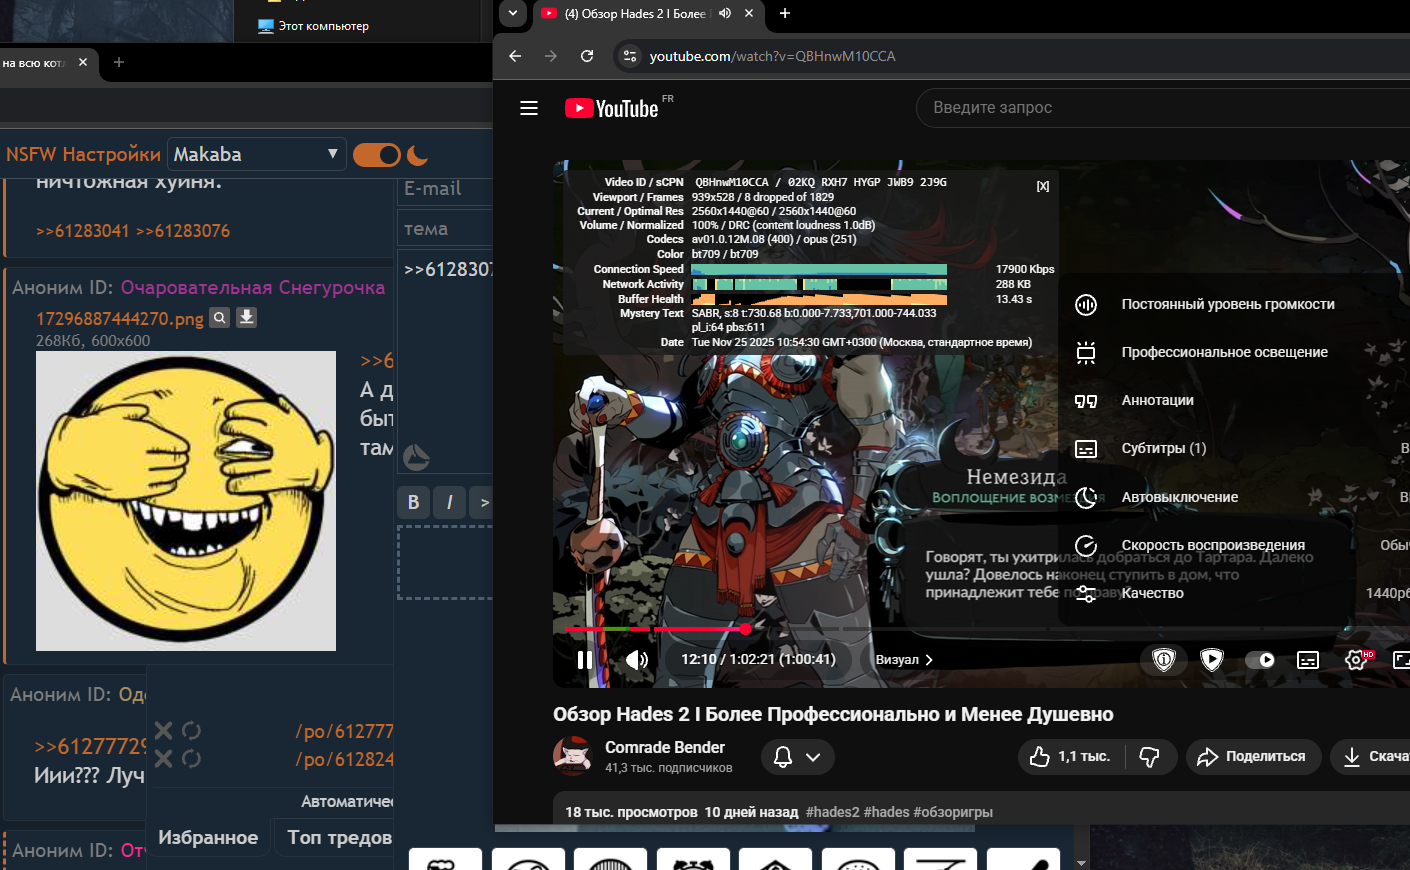The width and height of the screenshot is (1410, 870).
Task: Open site information icon in address bar
Action: tap(630, 56)
